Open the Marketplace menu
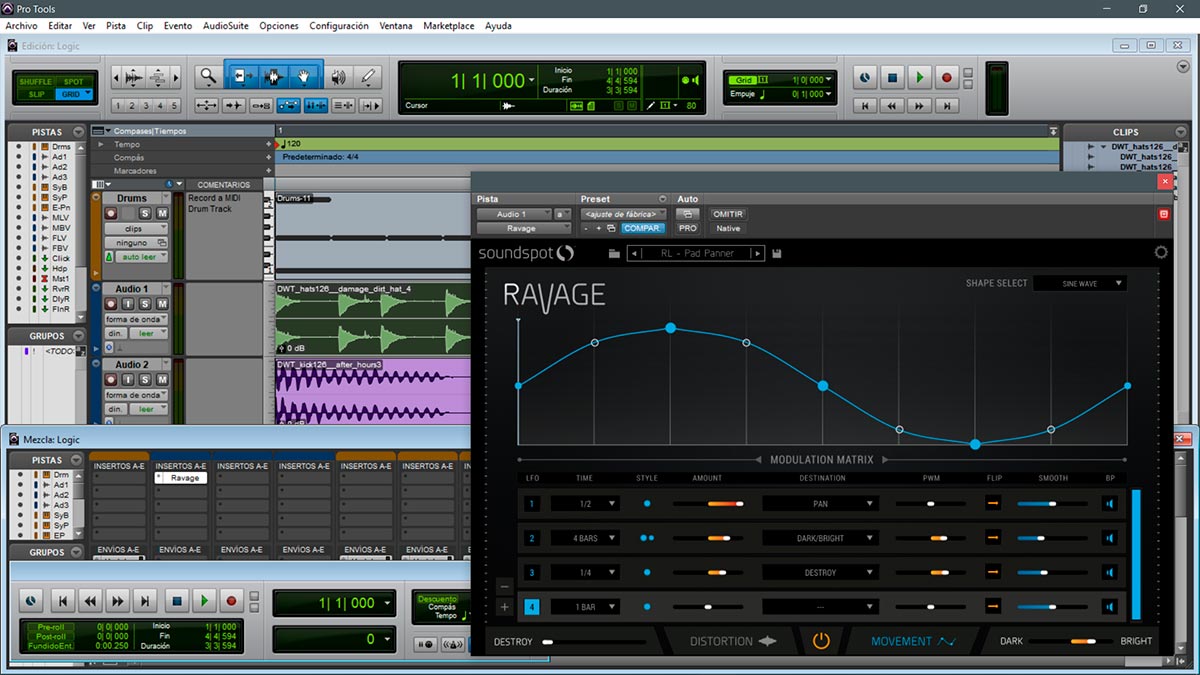The image size is (1200, 675). pyautogui.click(x=449, y=26)
